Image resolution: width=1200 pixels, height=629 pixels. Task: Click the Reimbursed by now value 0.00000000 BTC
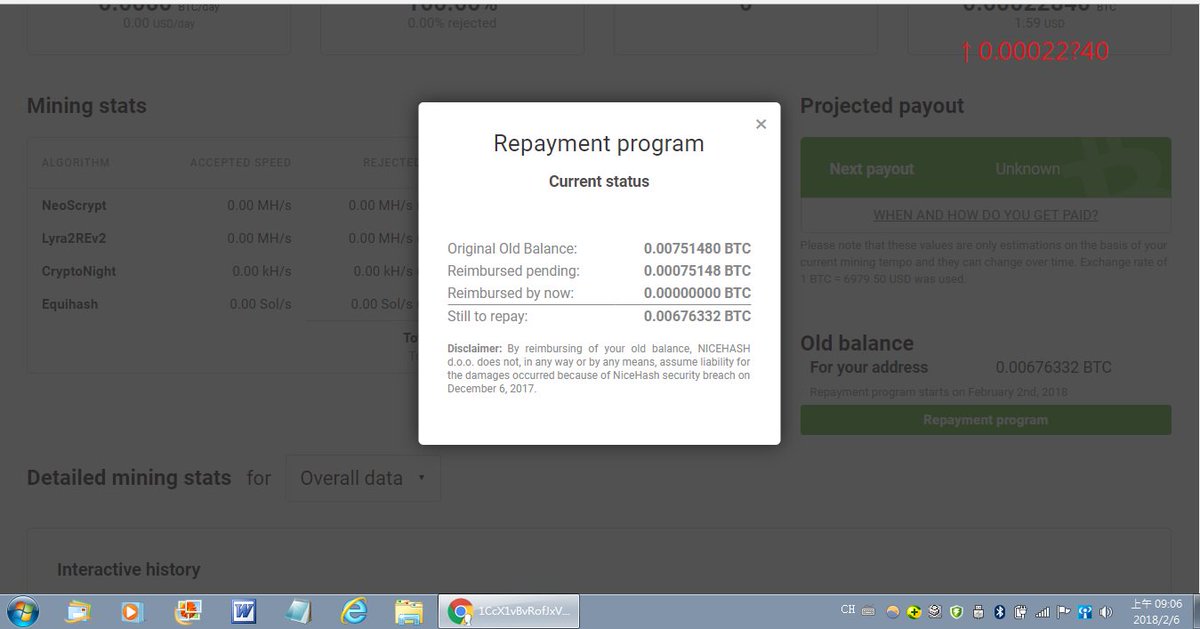pyautogui.click(x=697, y=293)
